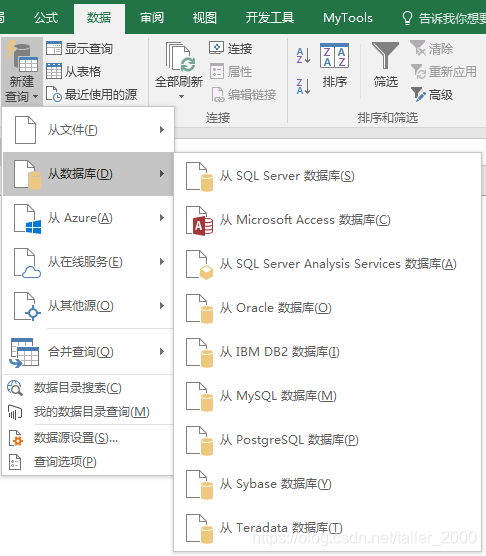Open the 视图 tab
The image size is (486, 556).
(205, 17)
